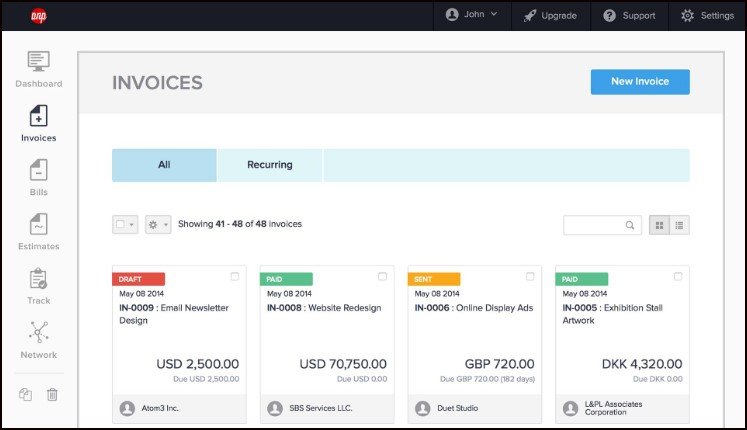747x430 pixels.
Task: Open the Dashboard from the sidebar
Action: (38, 69)
